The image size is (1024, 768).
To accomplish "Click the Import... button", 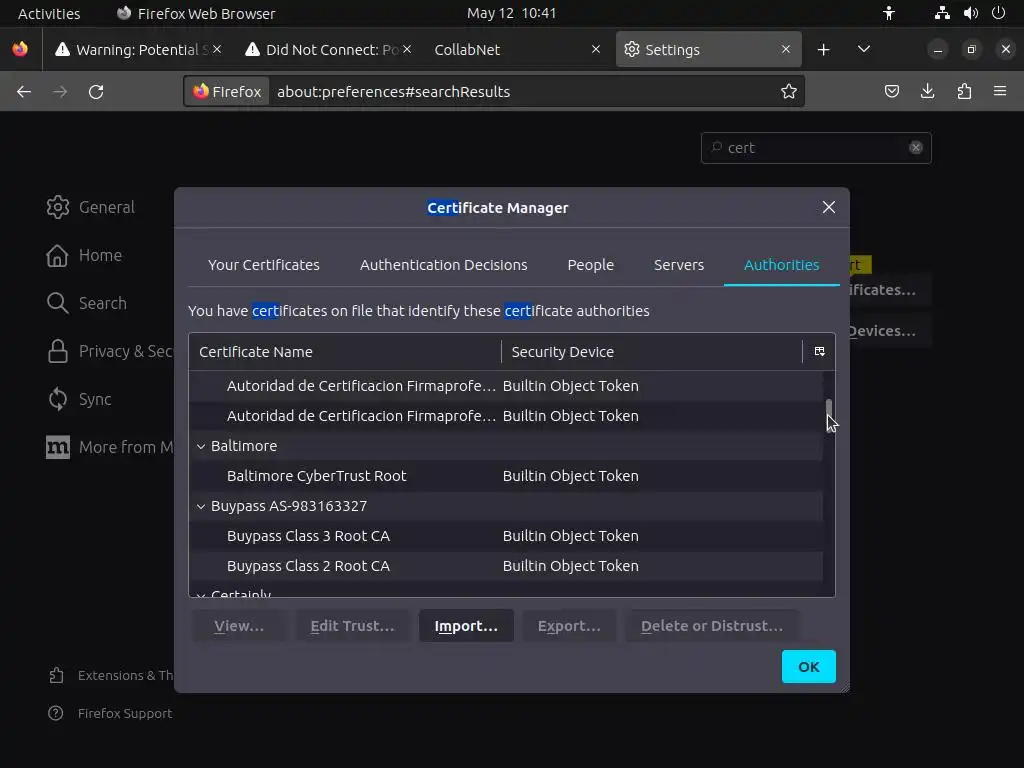I will click(x=466, y=626).
